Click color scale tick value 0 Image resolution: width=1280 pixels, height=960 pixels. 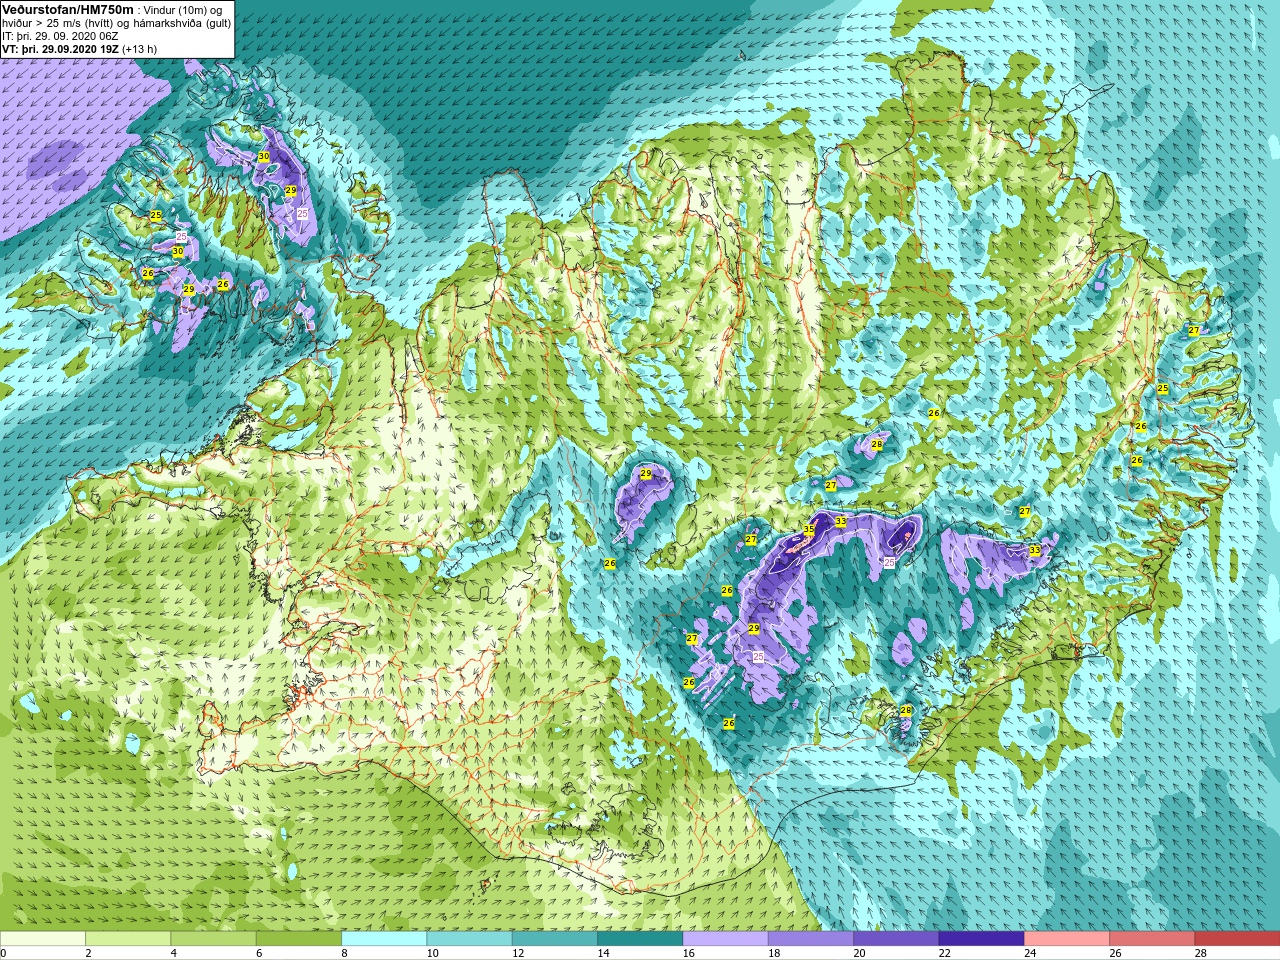click(4, 953)
